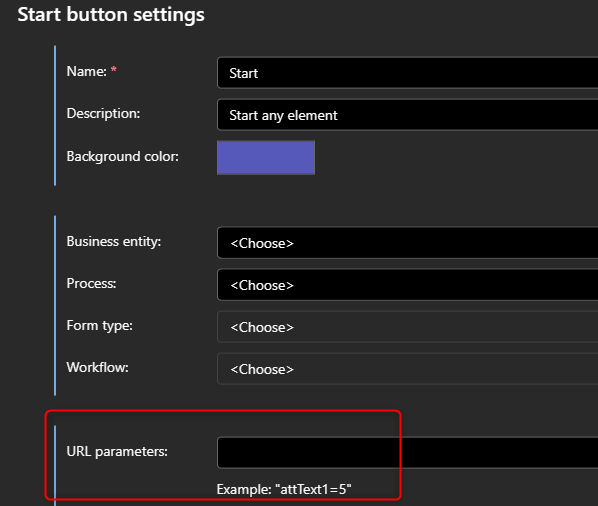The width and height of the screenshot is (598, 506).
Task: Click into the URL parameters input field
Action: [x=407, y=453]
